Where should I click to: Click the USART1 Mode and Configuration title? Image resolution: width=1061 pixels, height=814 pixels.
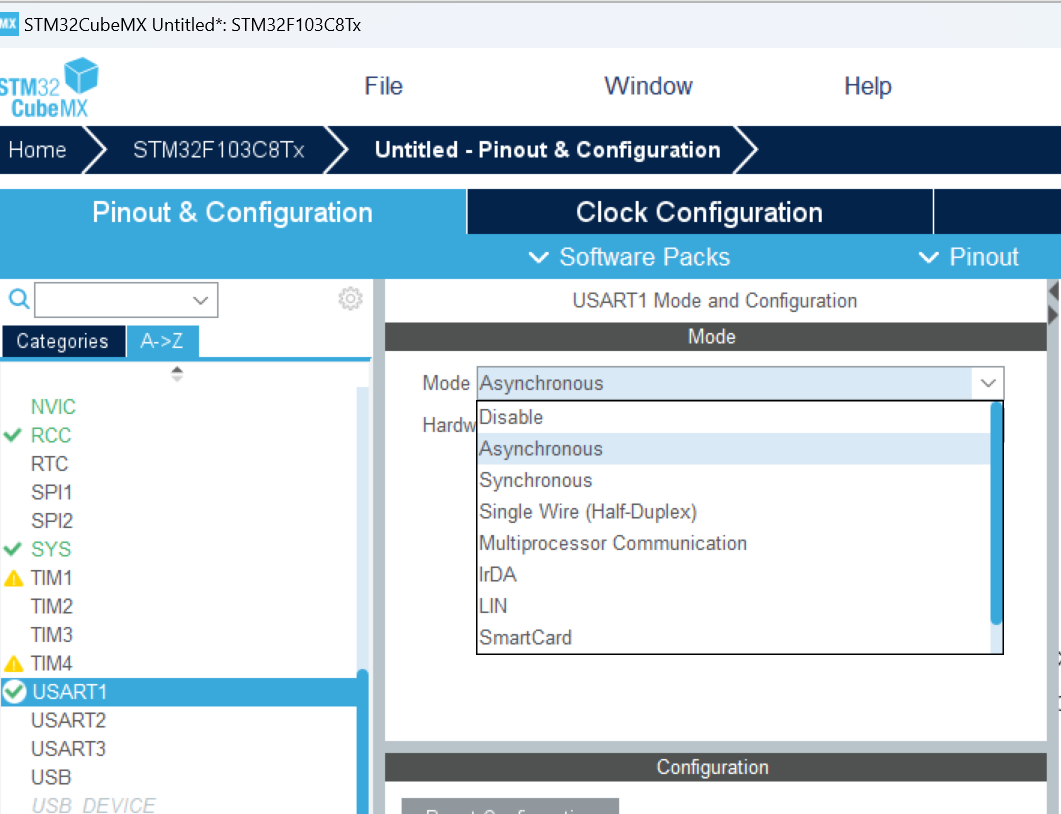tap(715, 300)
